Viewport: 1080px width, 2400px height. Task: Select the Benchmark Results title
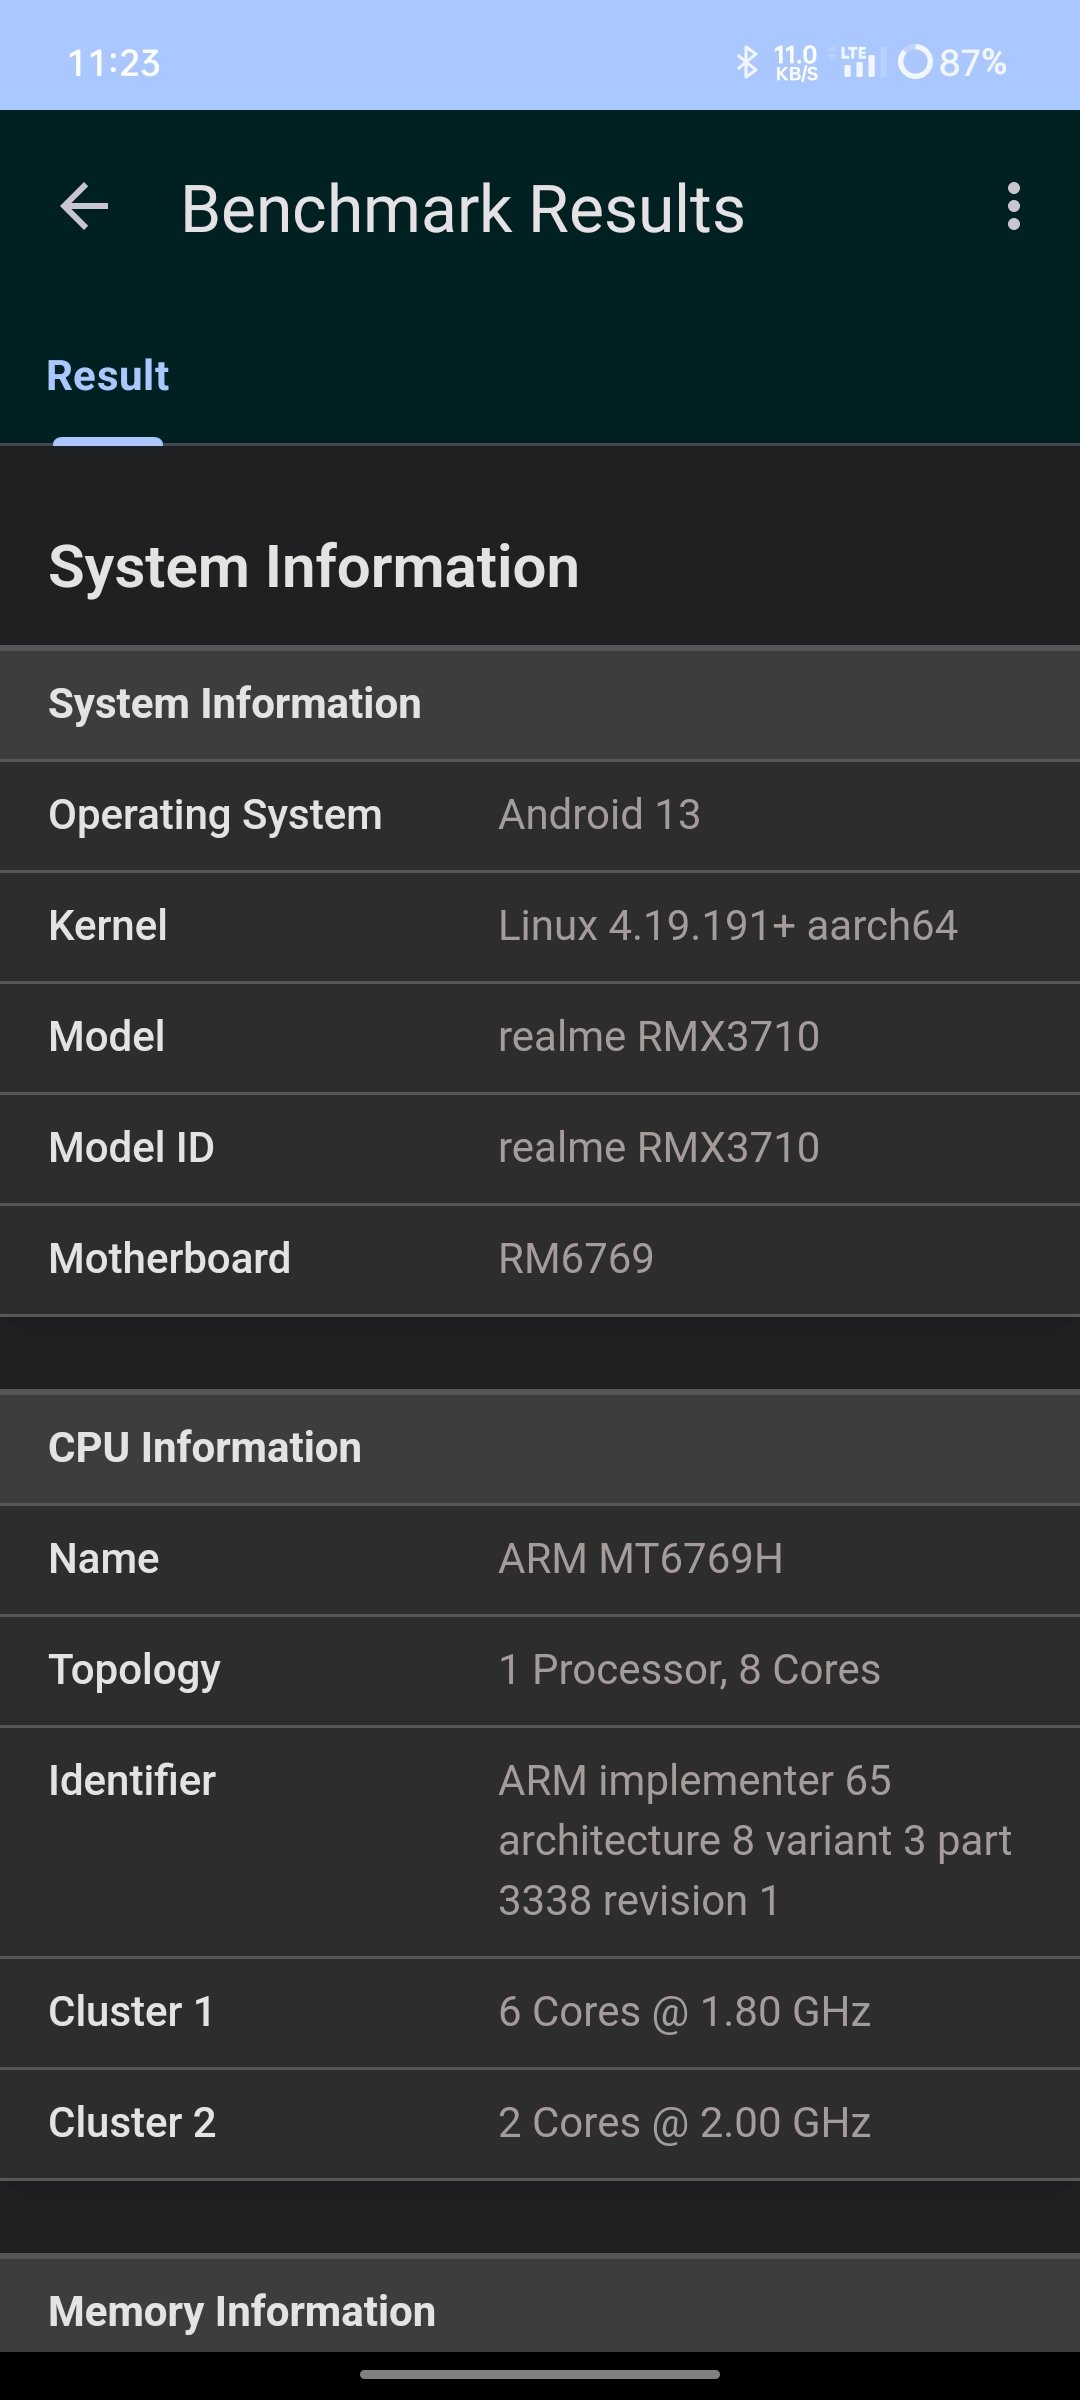click(462, 209)
